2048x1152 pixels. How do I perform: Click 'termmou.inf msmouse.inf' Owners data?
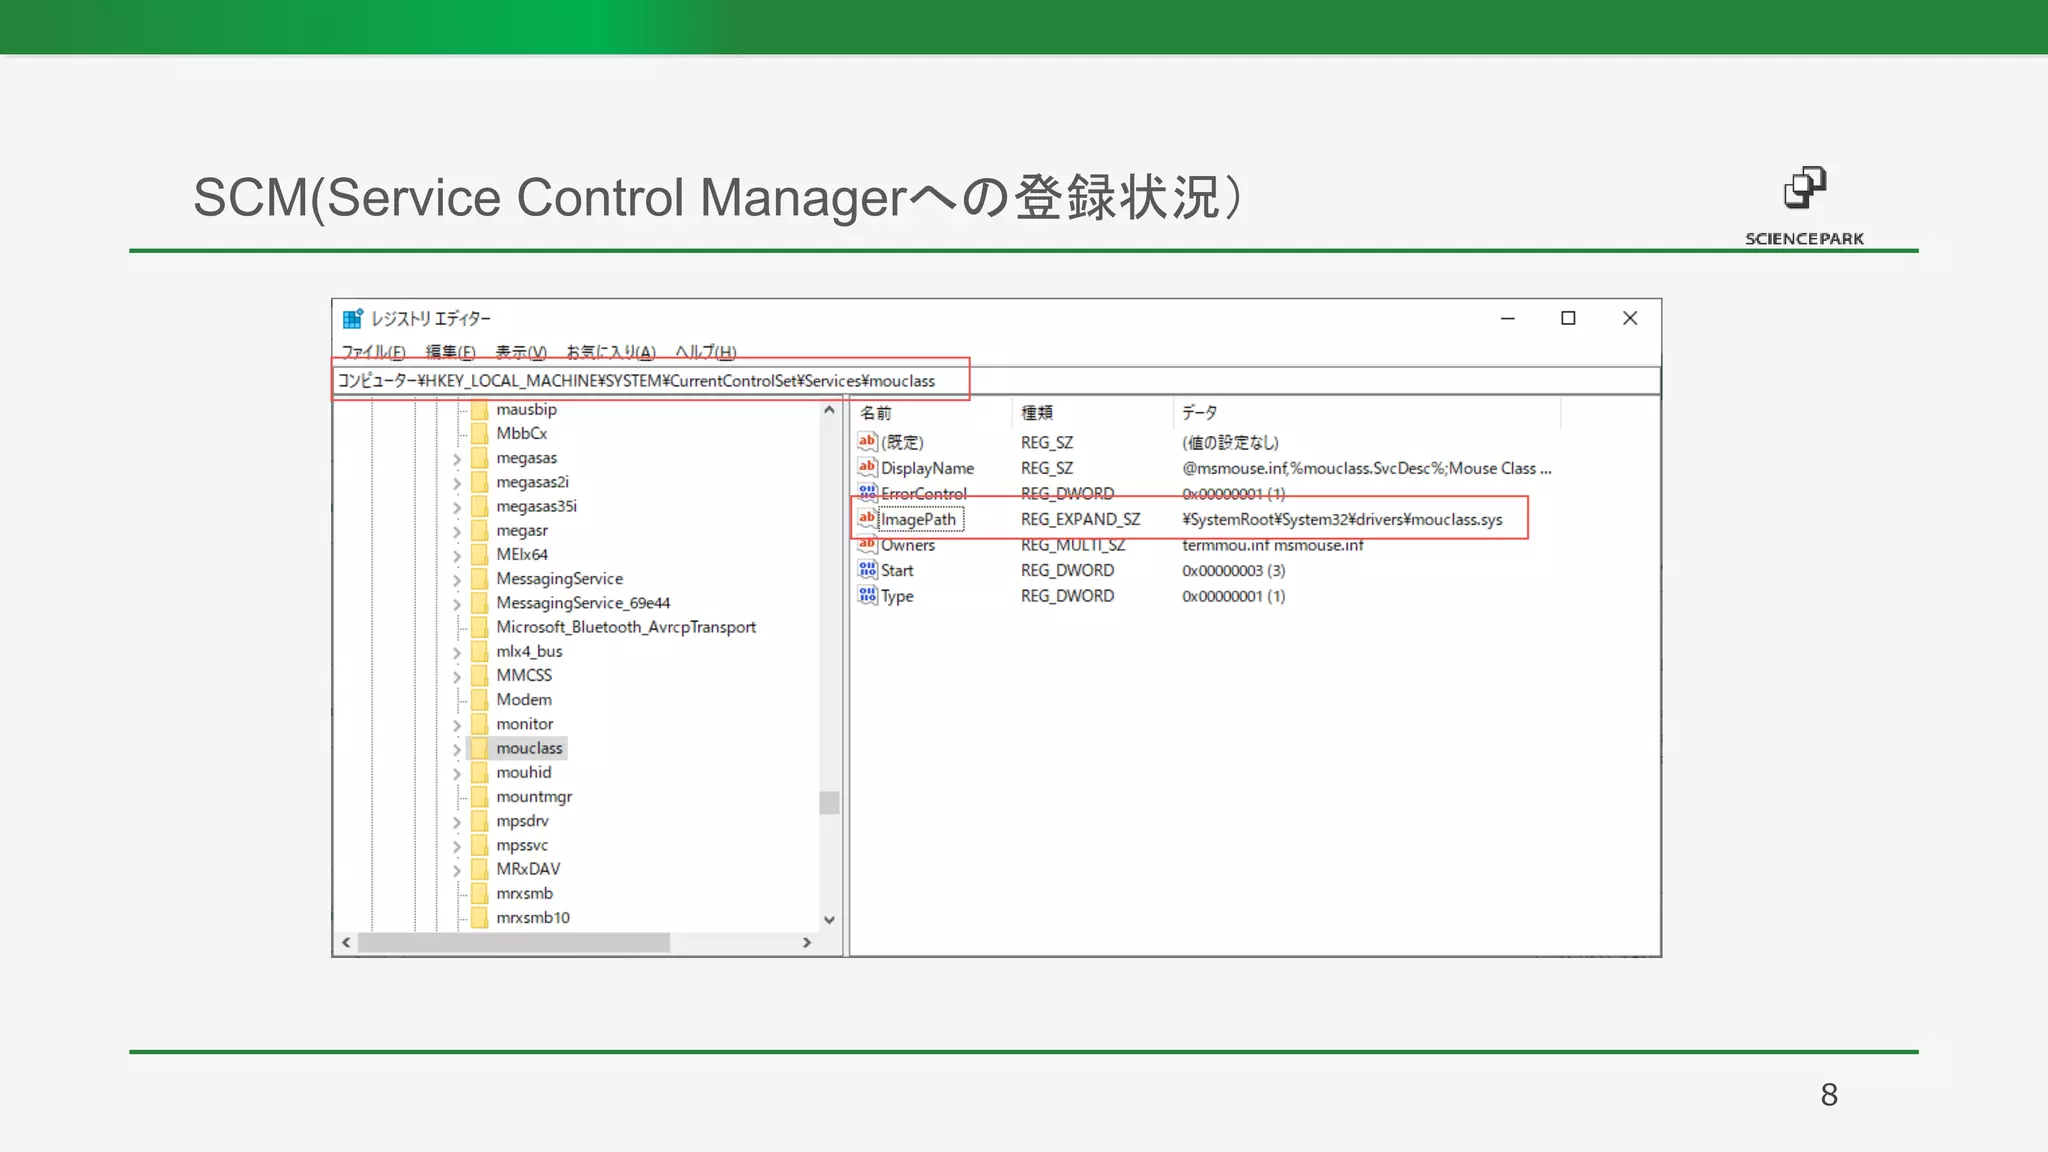[1272, 544]
